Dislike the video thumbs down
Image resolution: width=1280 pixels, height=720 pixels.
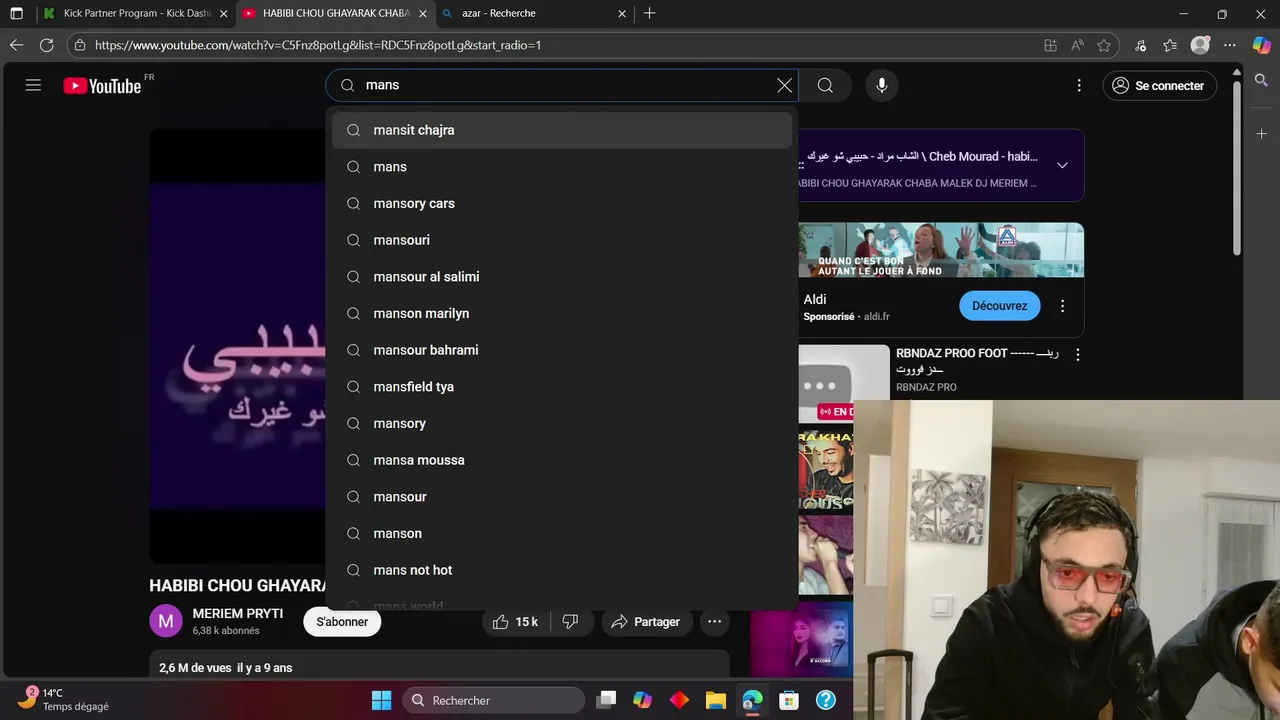(x=570, y=622)
